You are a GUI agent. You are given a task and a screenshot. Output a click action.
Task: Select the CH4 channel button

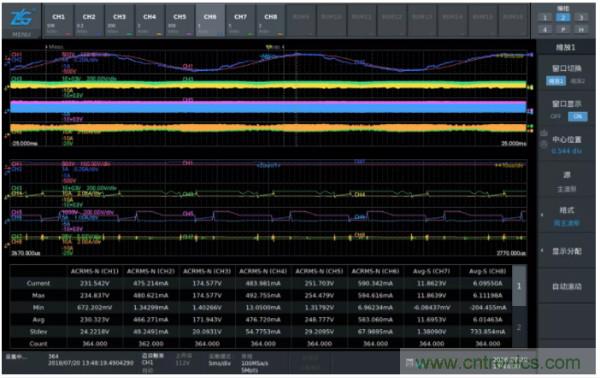tap(149, 21)
